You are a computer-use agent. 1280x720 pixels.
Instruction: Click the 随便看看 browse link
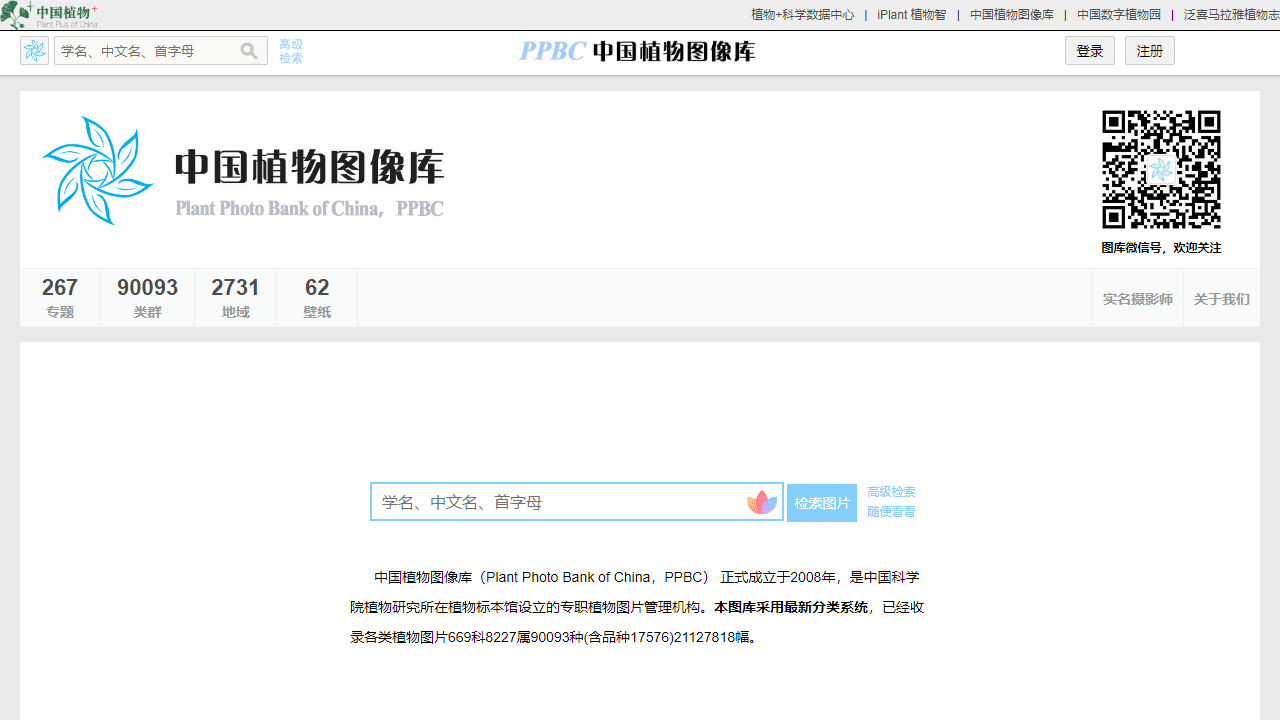pyautogui.click(x=891, y=512)
